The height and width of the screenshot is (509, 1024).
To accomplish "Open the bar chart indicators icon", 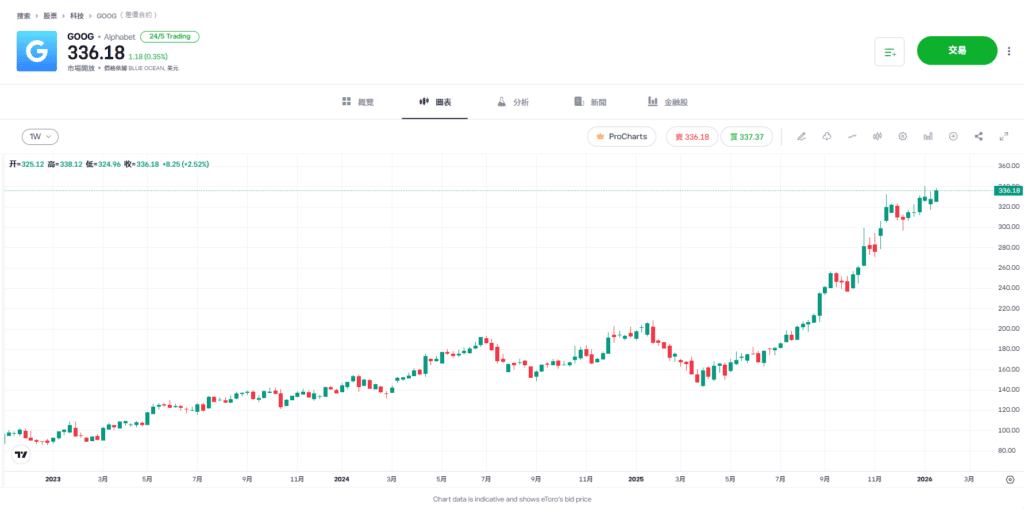I will 928,136.
